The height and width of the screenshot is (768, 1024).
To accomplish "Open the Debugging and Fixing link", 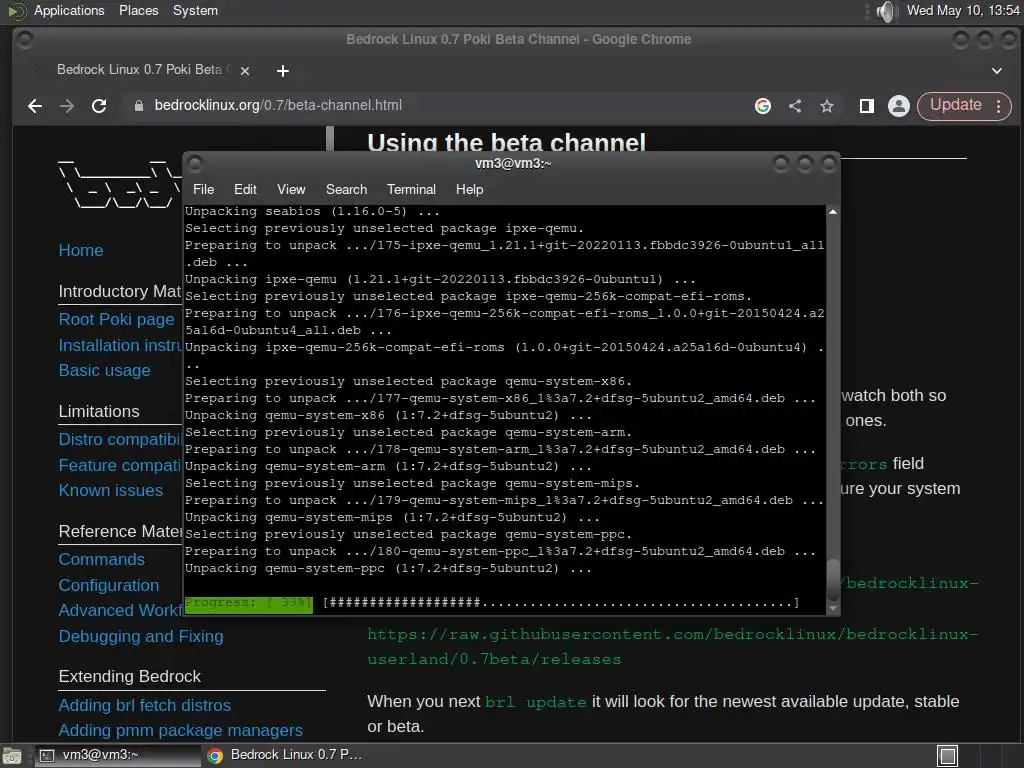I will click(x=141, y=636).
